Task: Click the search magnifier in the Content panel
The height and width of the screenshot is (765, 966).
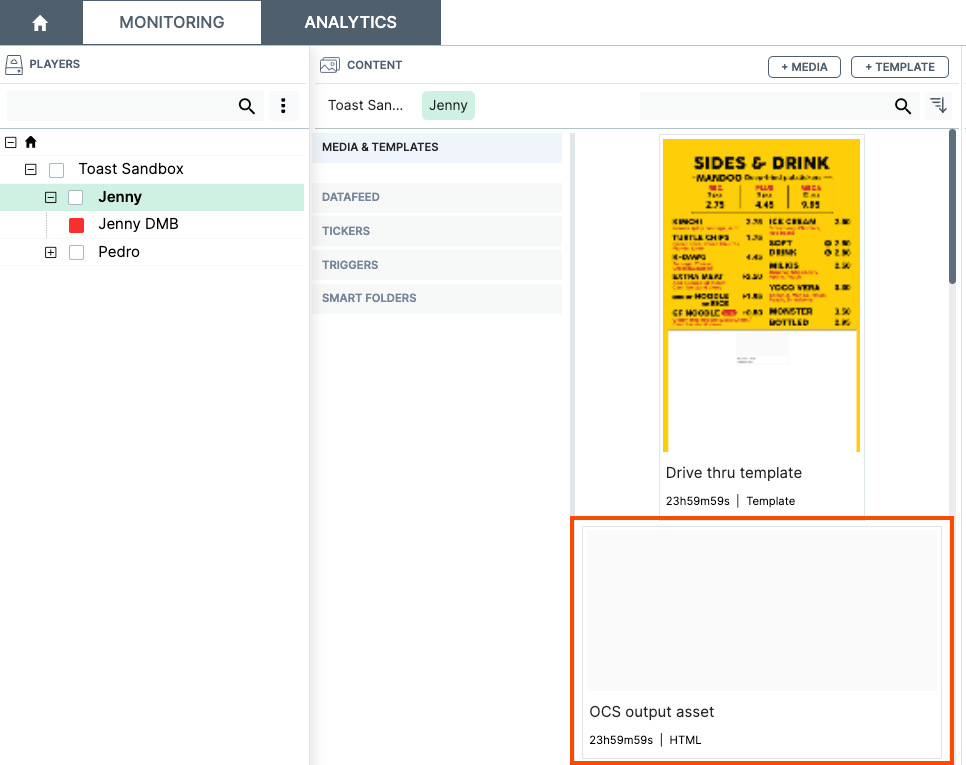Action: [x=903, y=105]
